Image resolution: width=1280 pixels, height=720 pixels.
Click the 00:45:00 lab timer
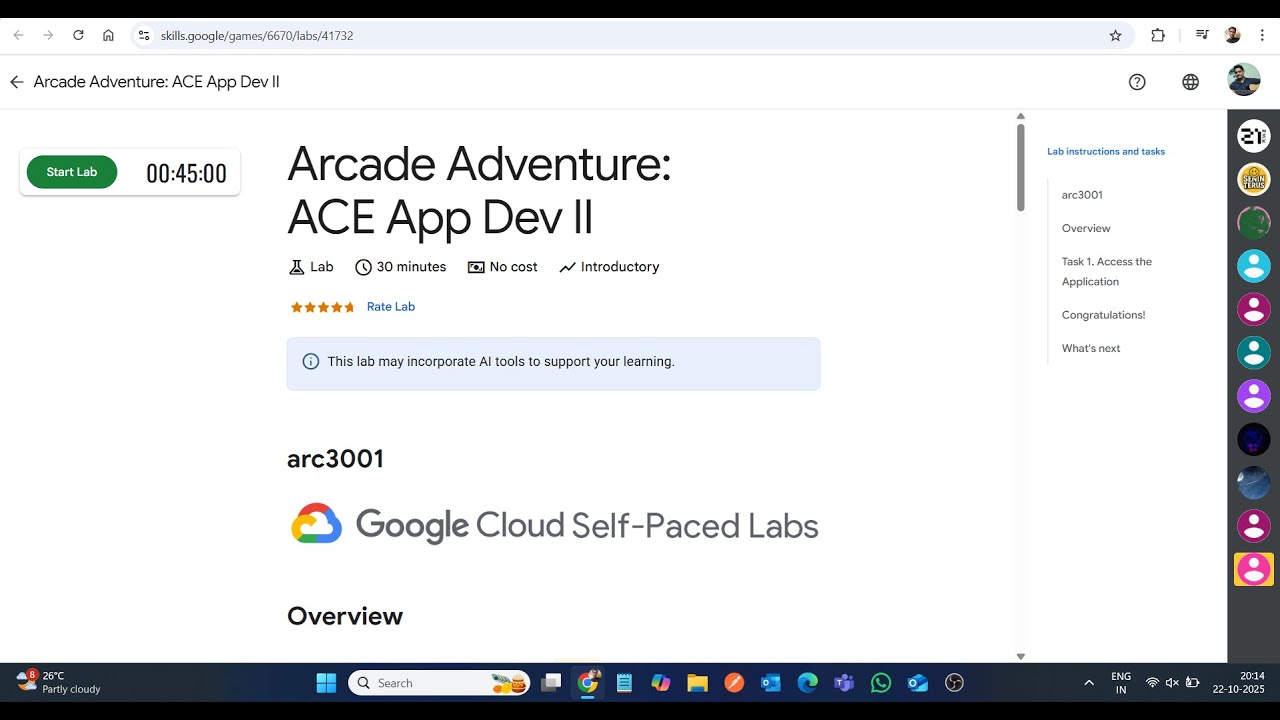(x=186, y=174)
